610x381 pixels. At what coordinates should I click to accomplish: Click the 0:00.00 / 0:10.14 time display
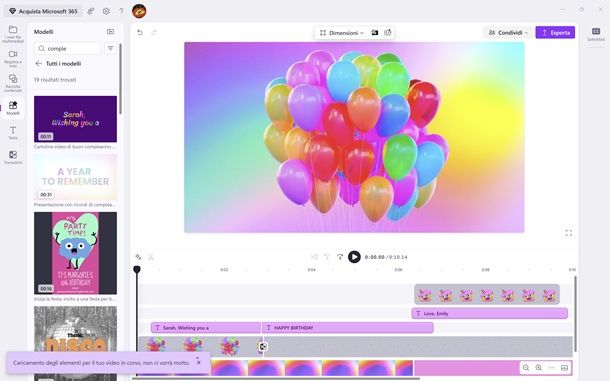point(386,257)
